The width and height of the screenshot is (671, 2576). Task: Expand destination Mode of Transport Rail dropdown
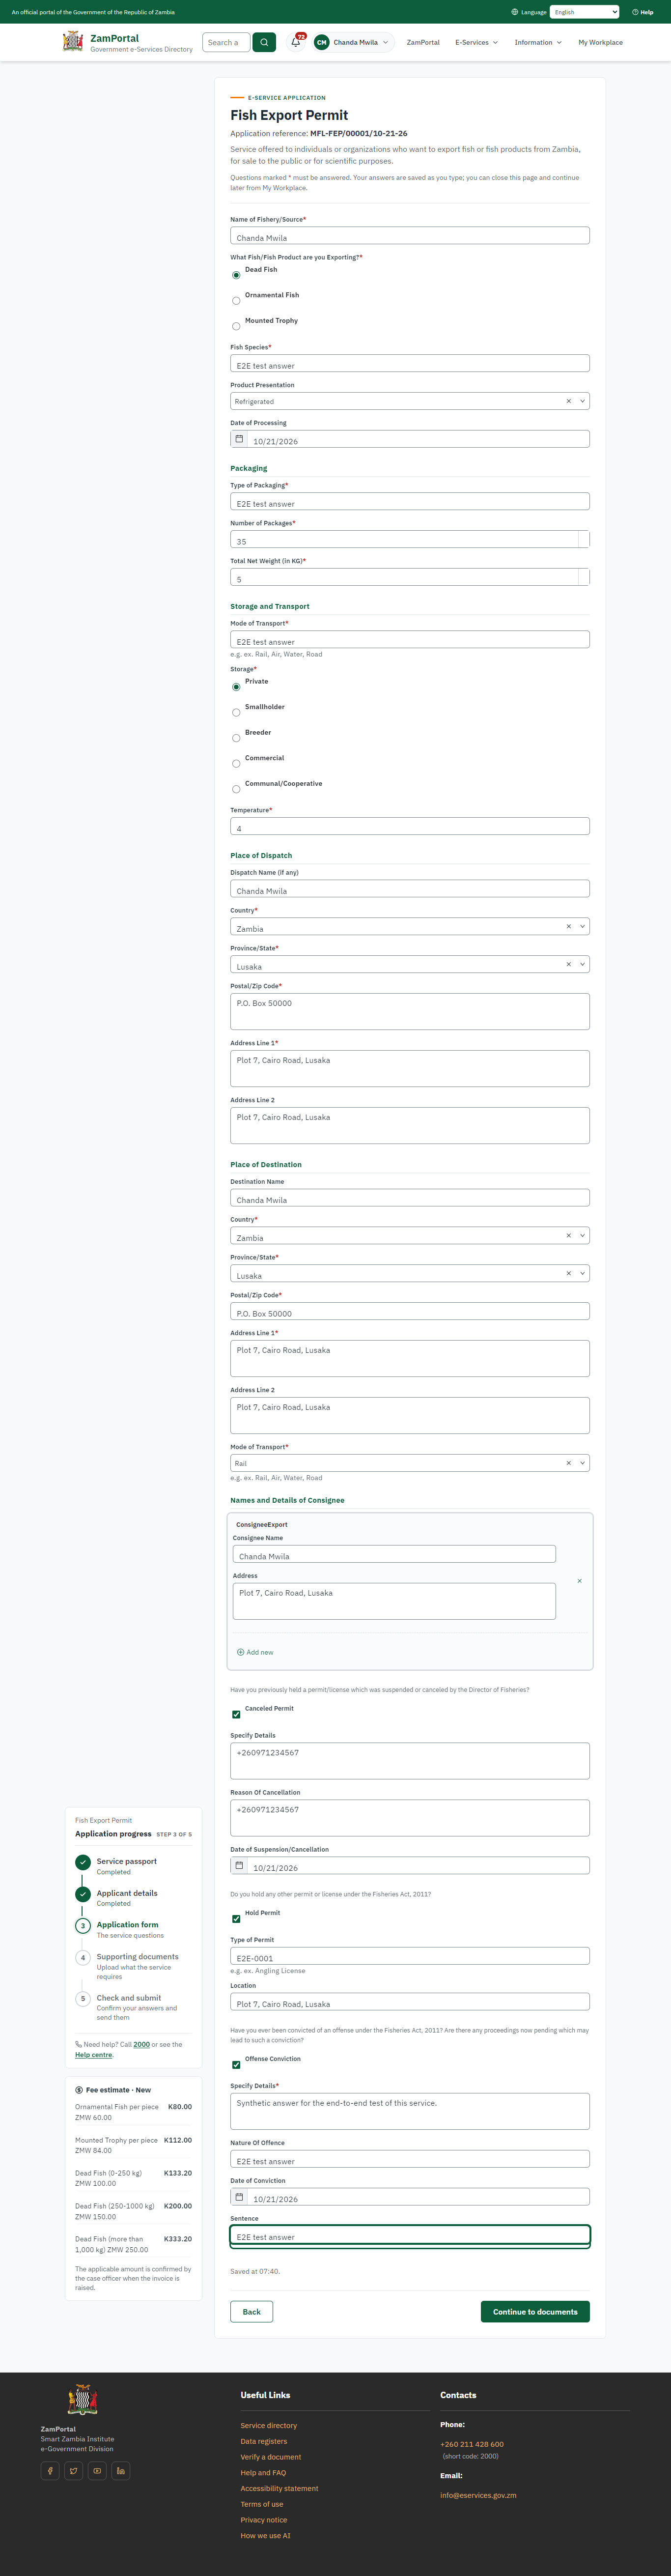pos(582,1463)
